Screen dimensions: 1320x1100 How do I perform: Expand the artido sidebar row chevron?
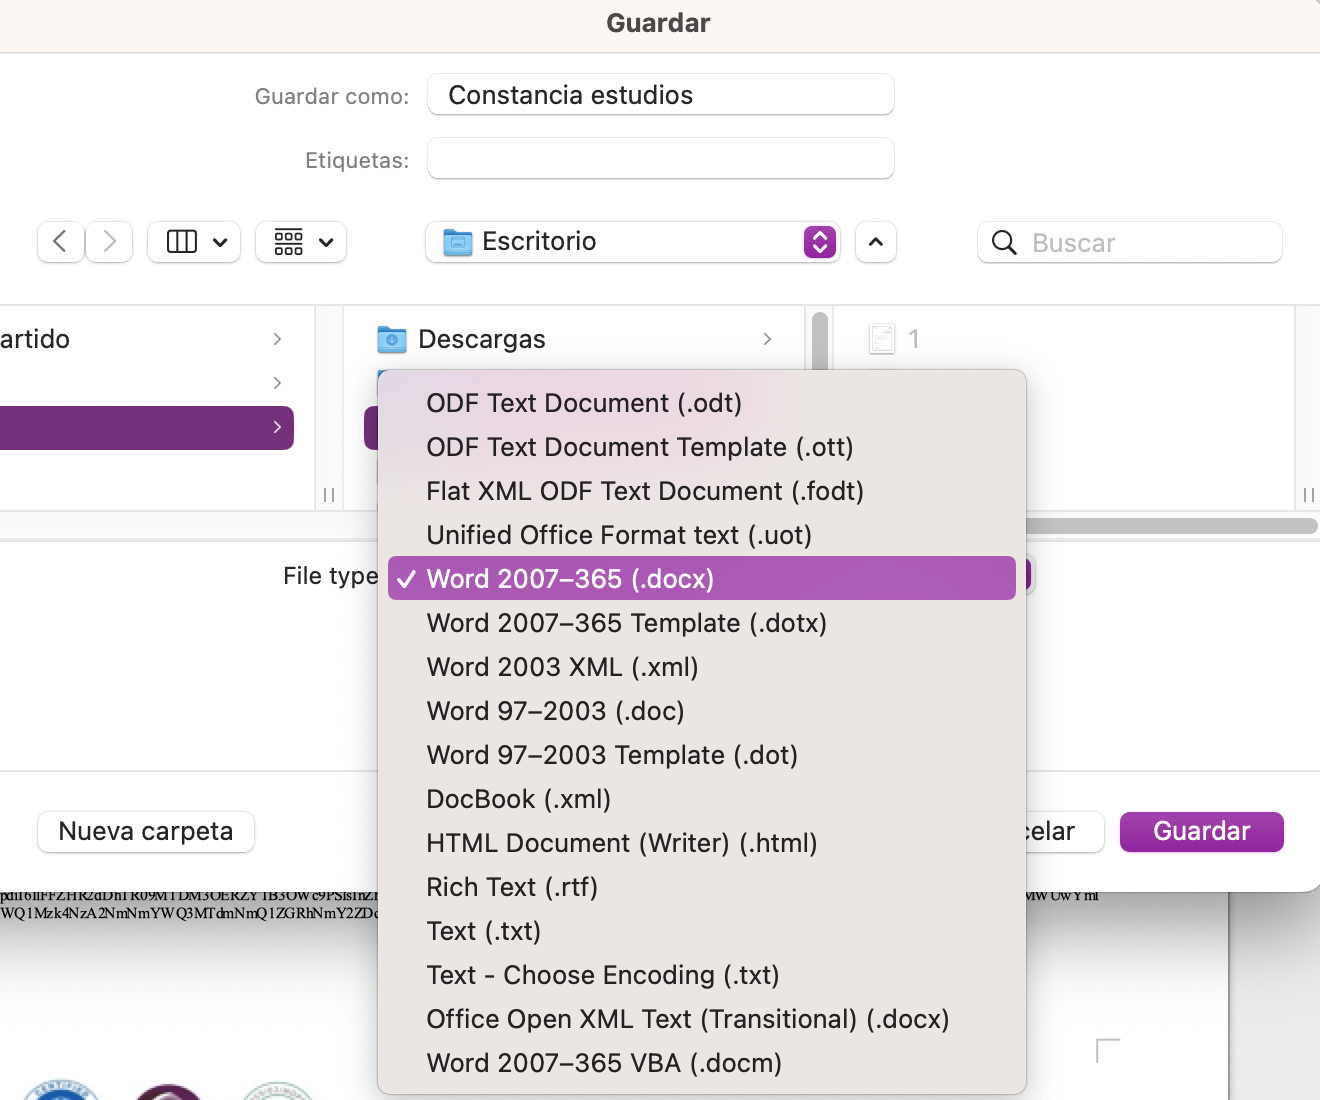pos(277,339)
